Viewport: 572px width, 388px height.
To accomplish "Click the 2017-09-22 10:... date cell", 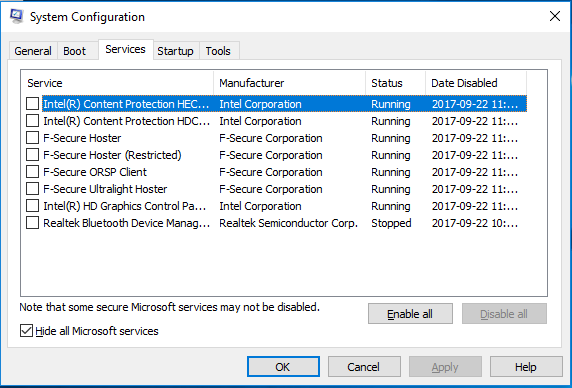I will click(x=475, y=223).
